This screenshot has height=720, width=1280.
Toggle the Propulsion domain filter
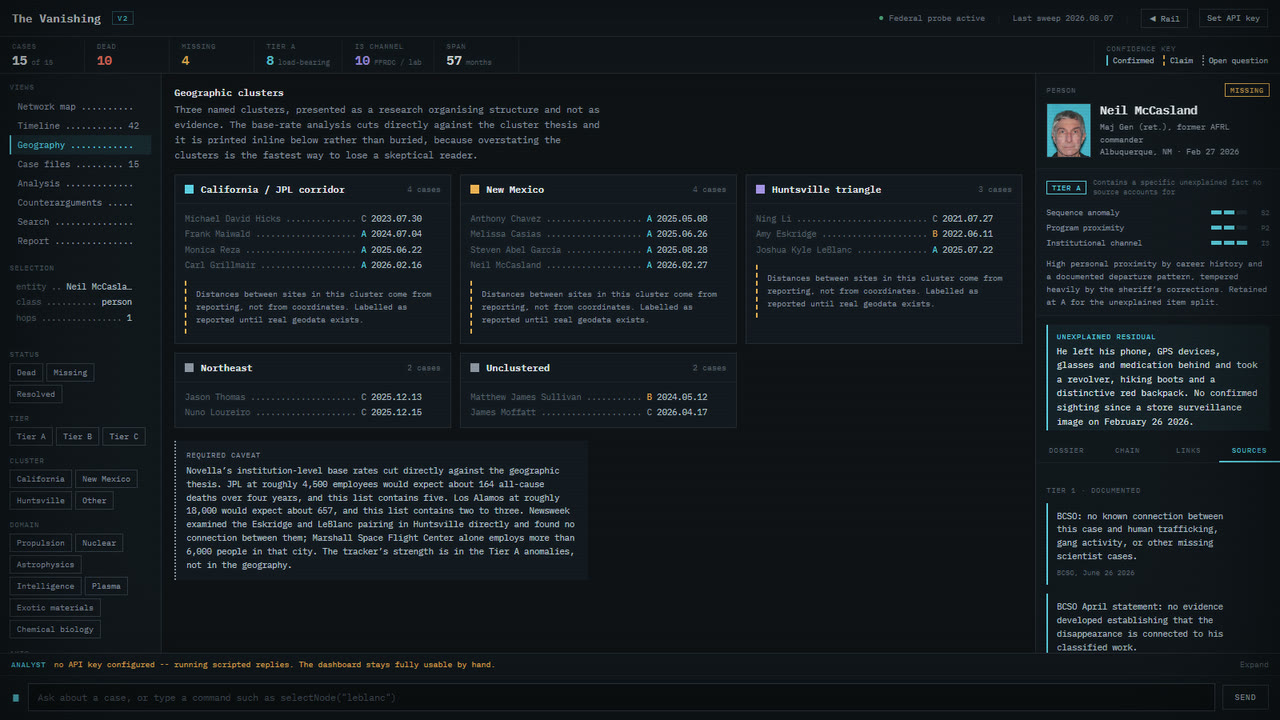(41, 543)
